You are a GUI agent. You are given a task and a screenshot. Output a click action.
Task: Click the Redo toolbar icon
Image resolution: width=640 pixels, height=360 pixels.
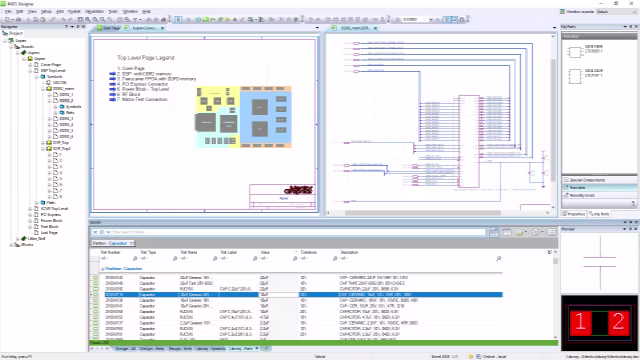pyautogui.click(x=70, y=19)
